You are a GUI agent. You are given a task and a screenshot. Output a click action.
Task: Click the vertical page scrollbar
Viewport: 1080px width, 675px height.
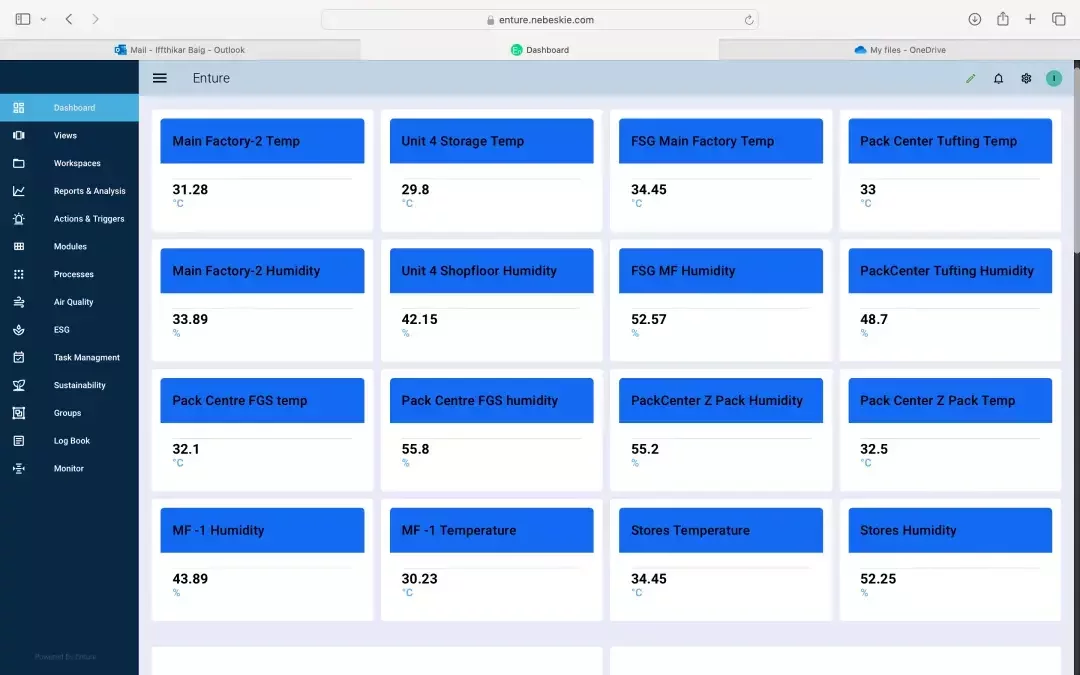click(1076, 160)
